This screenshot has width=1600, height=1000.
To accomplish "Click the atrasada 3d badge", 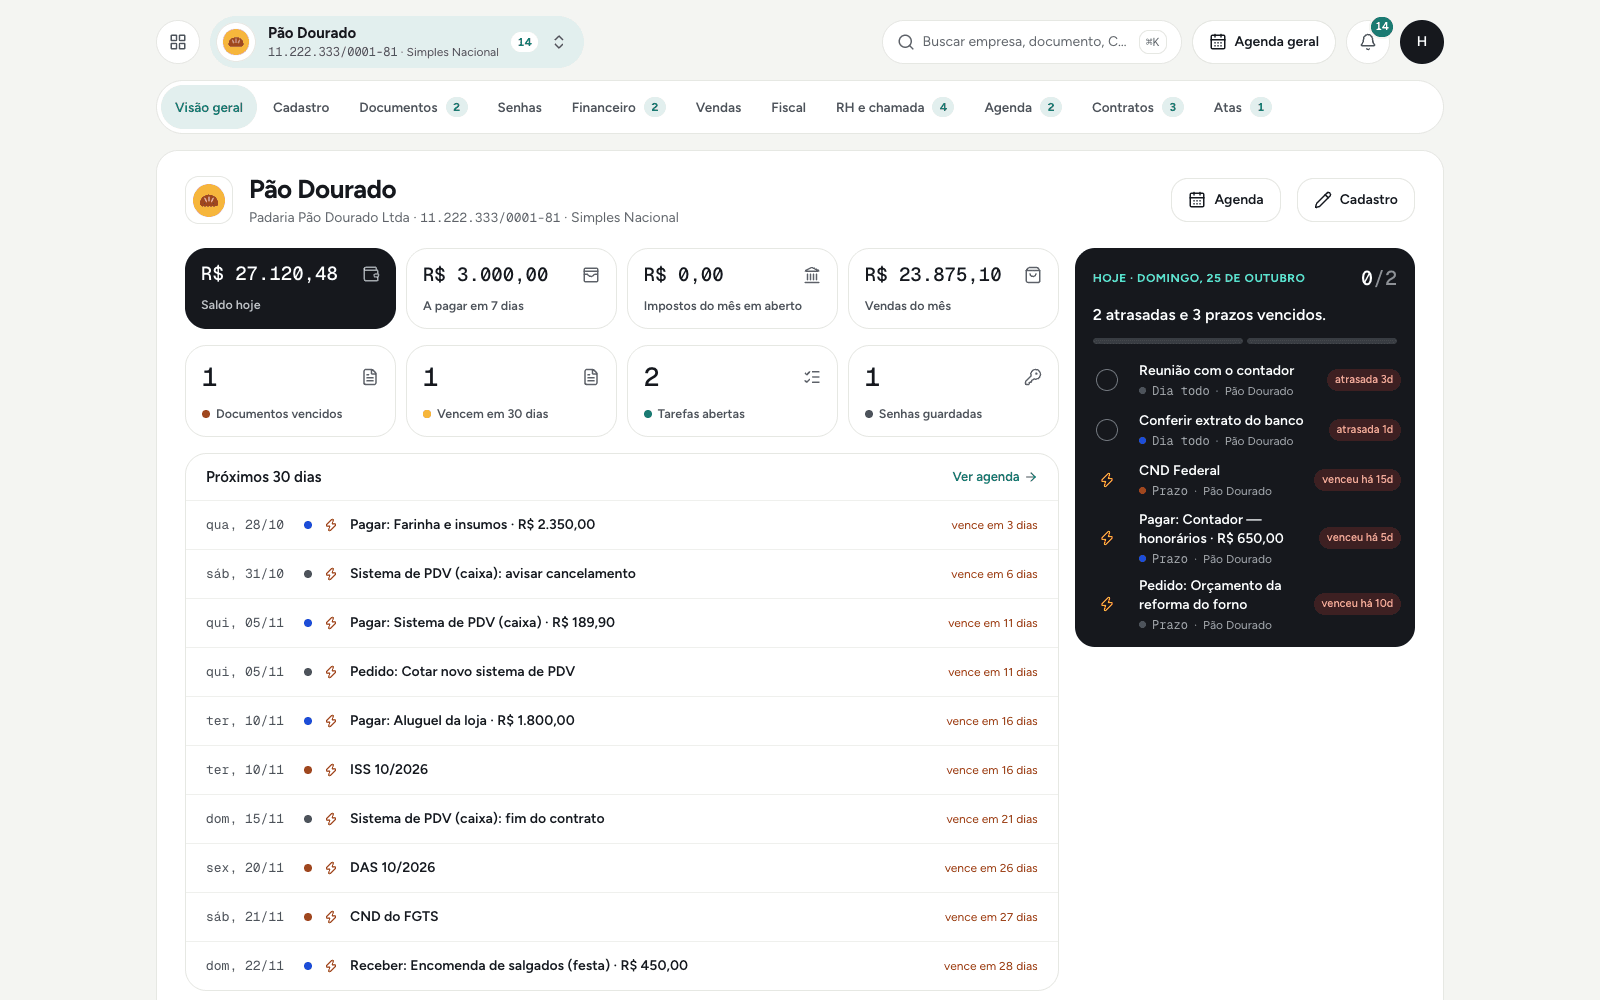I will coord(1364,380).
